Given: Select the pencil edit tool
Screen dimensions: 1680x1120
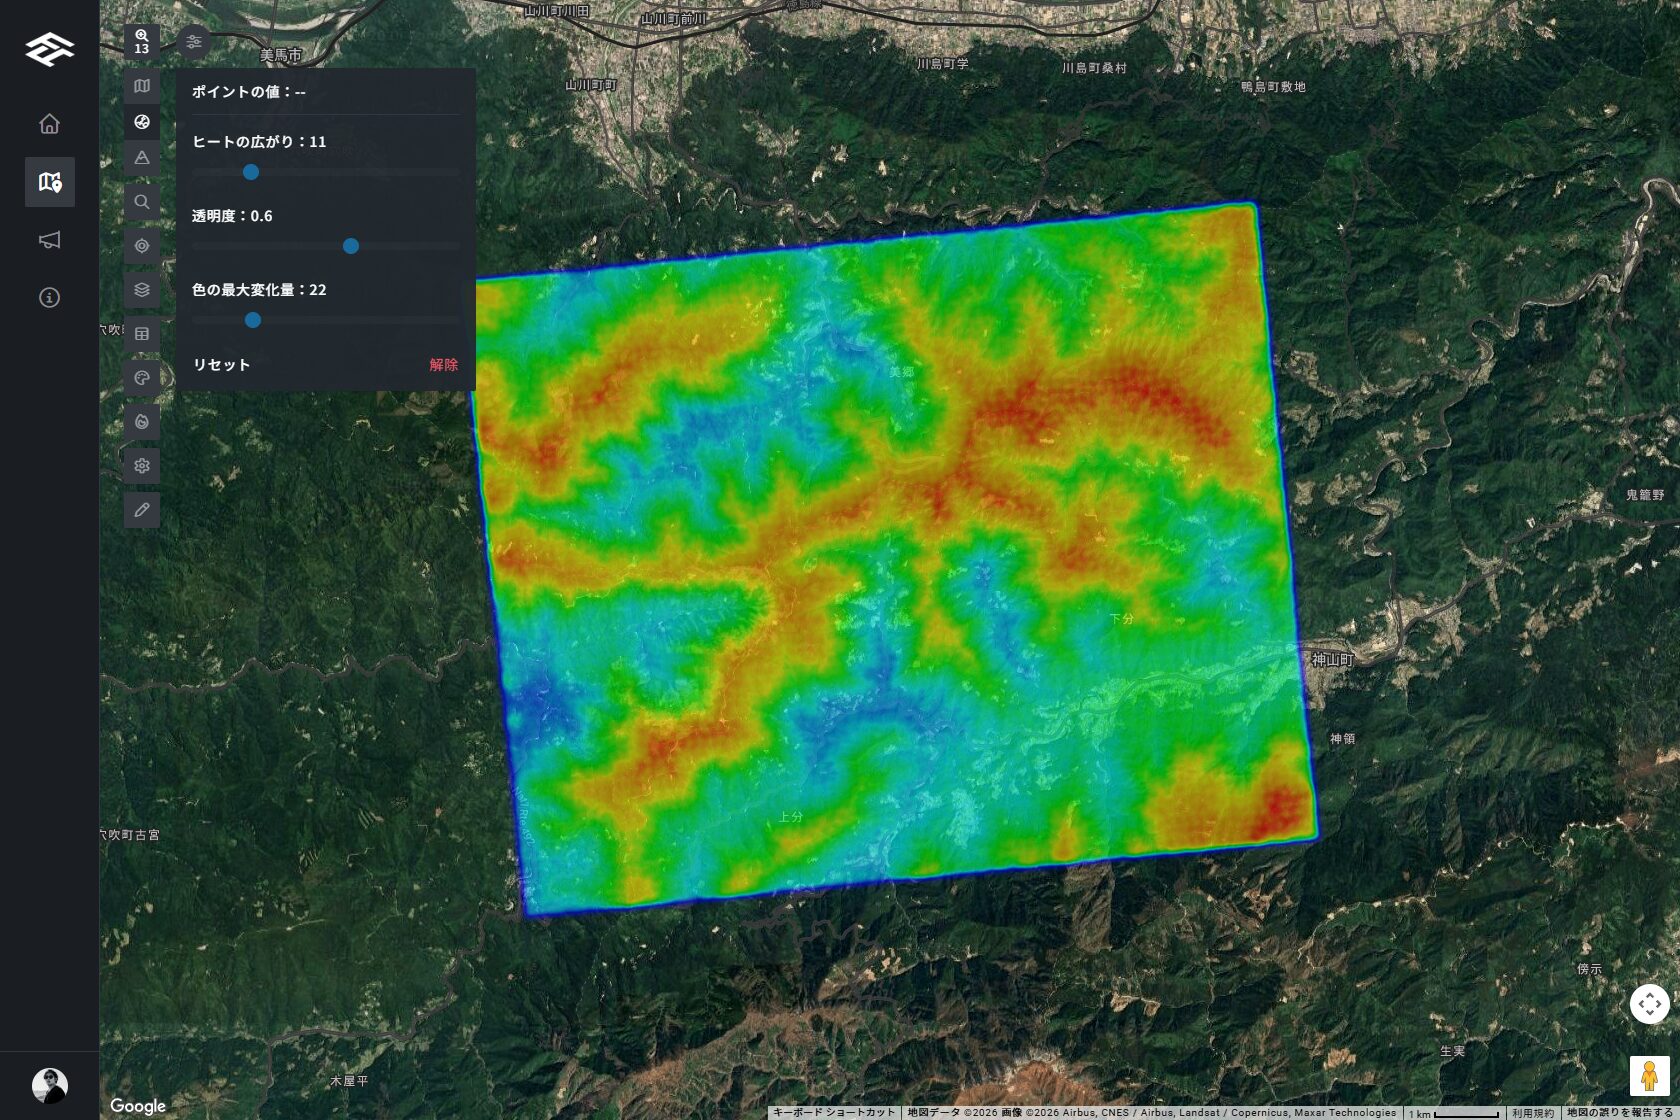Looking at the screenshot, I should click(142, 510).
